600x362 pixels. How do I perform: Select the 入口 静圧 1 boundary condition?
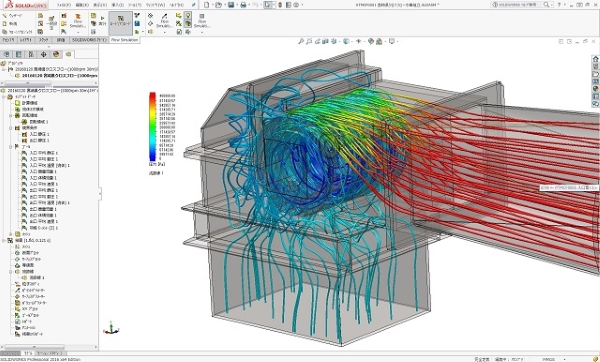[x=39, y=134]
